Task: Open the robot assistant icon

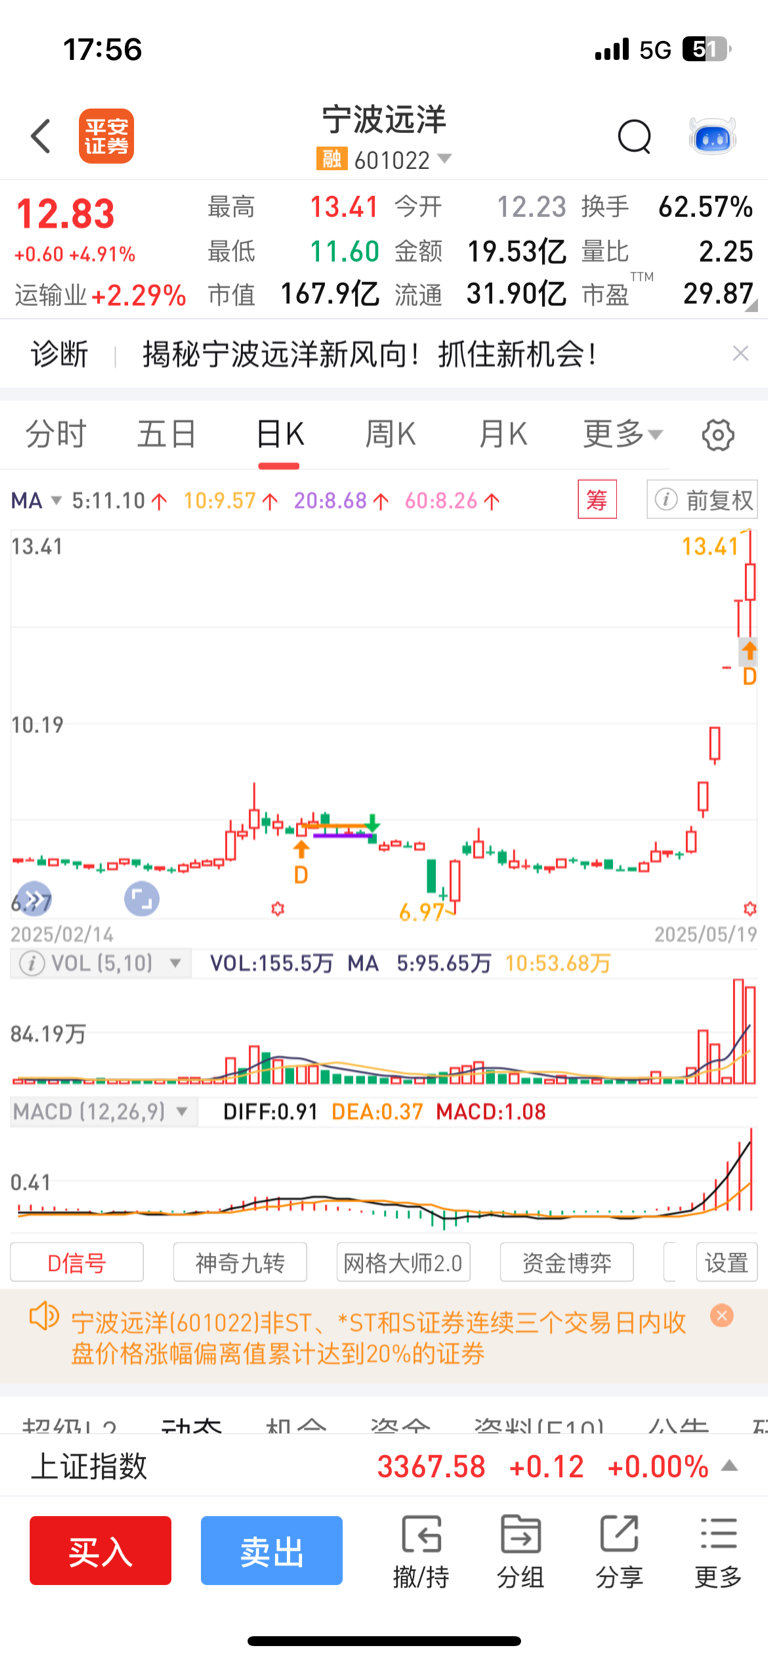Action: [x=713, y=136]
